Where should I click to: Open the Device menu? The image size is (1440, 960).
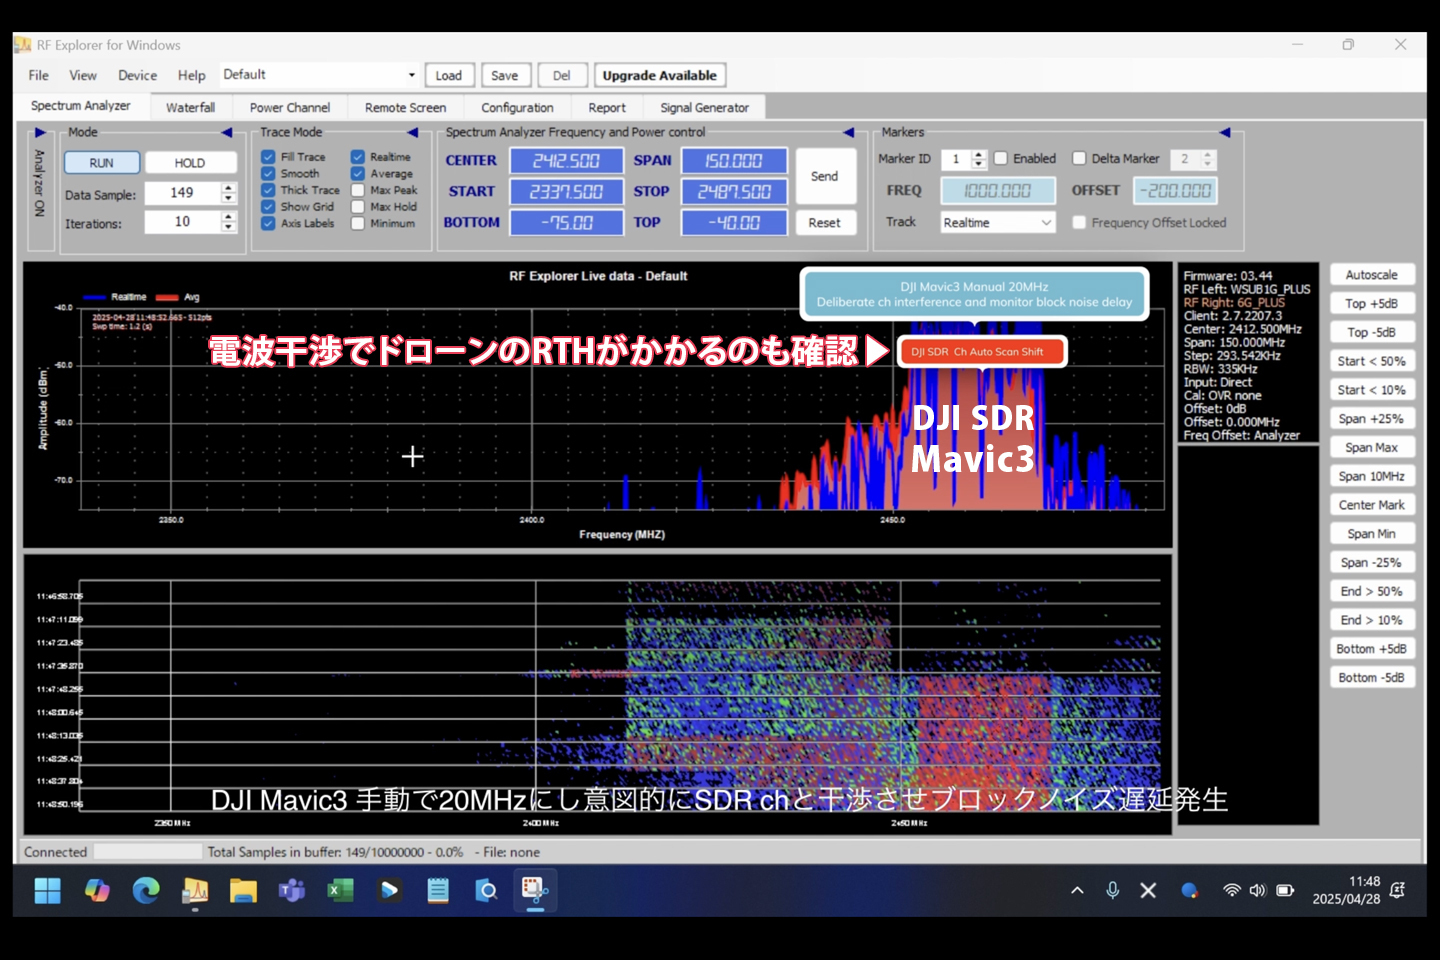137,74
